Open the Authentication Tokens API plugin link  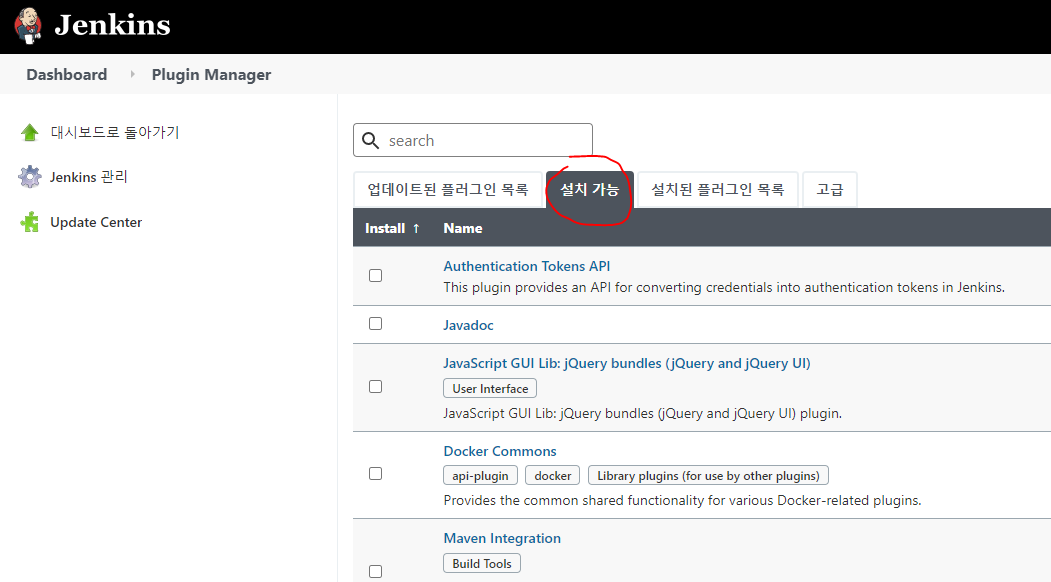(x=527, y=266)
